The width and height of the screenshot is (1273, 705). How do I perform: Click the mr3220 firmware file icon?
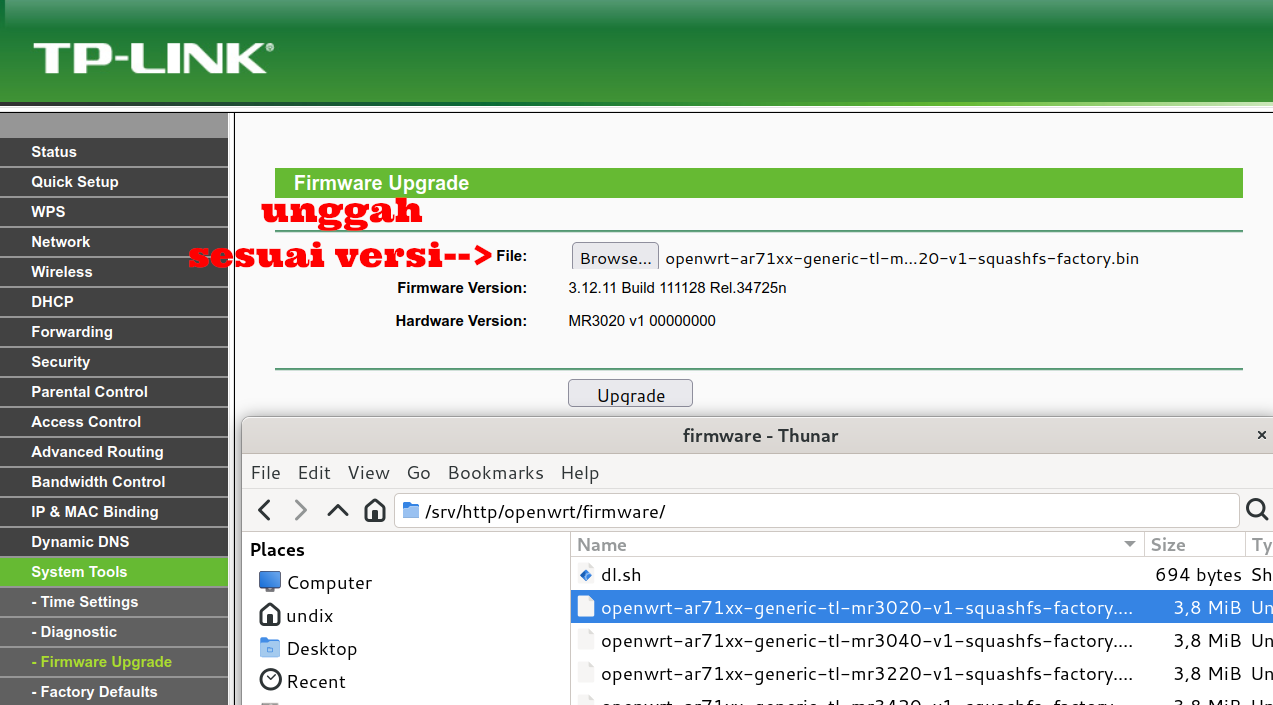click(x=586, y=673)
